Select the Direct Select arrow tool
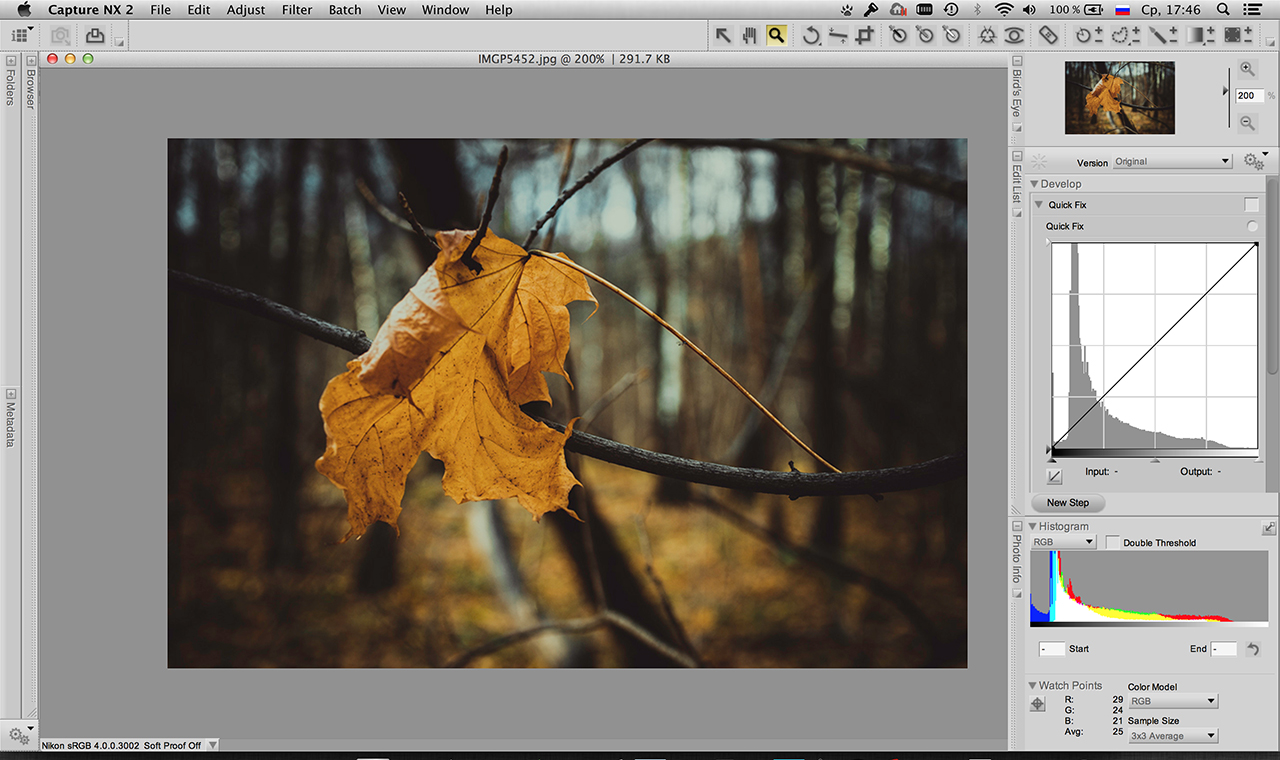The height and width of the screenshot is (760, 1280). (x=723, y=36)
